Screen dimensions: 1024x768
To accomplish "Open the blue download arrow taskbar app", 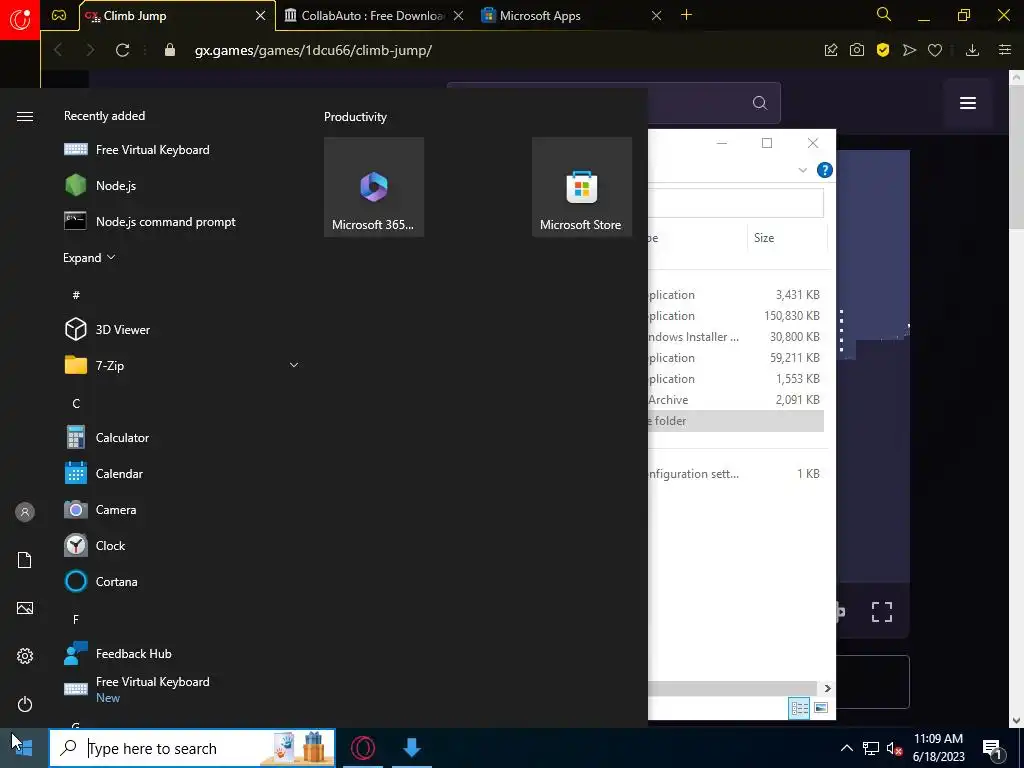I will pyautogui.click(x=411, y=748).
